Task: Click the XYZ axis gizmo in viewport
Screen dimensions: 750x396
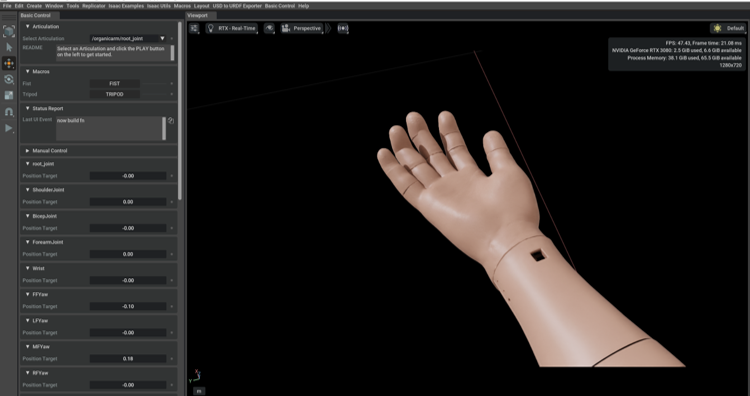Action: [x=196, y=376]
